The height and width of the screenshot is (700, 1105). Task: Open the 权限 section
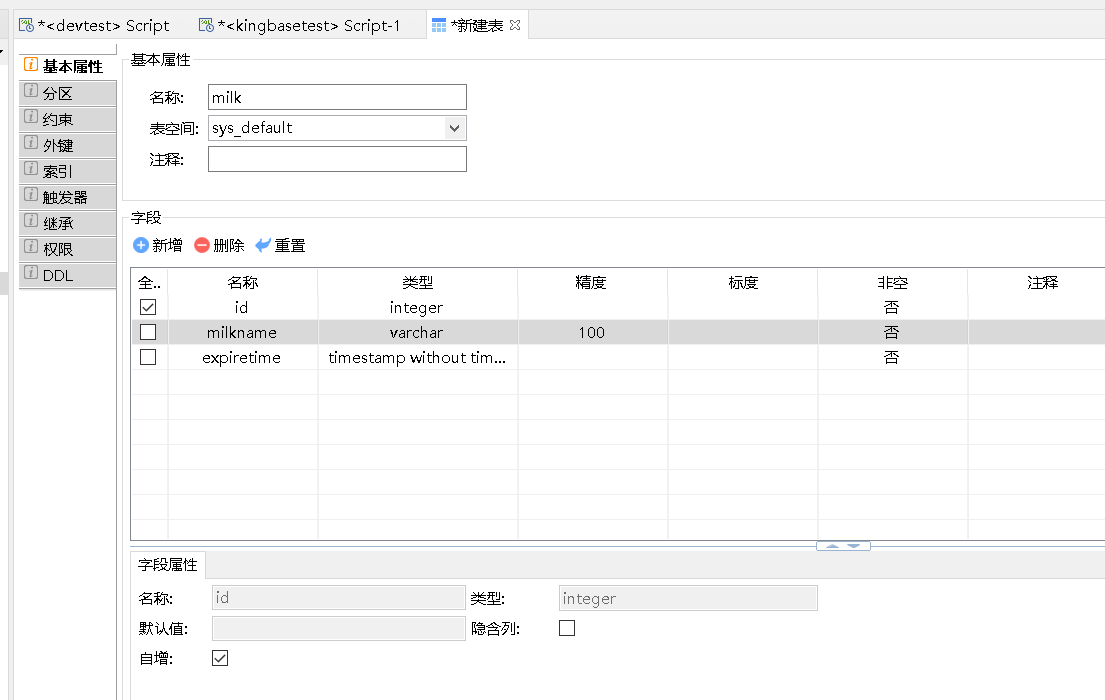click(x=58, y=249)
